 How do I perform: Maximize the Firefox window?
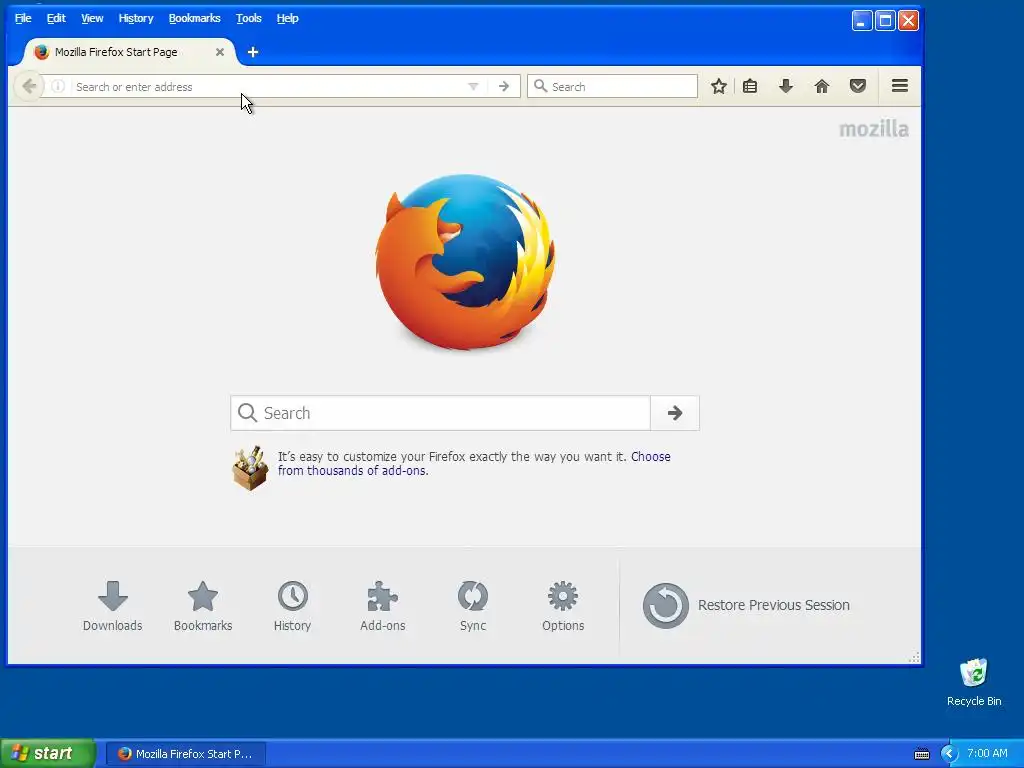[885, 21]
